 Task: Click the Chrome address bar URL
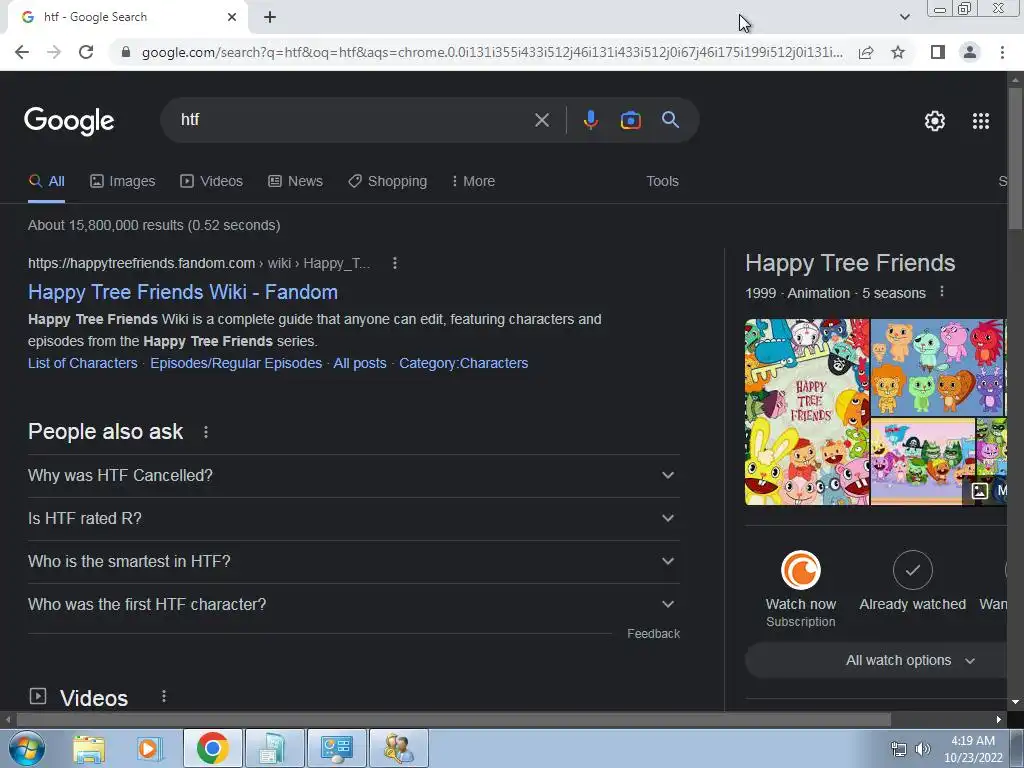click(492, 52)
